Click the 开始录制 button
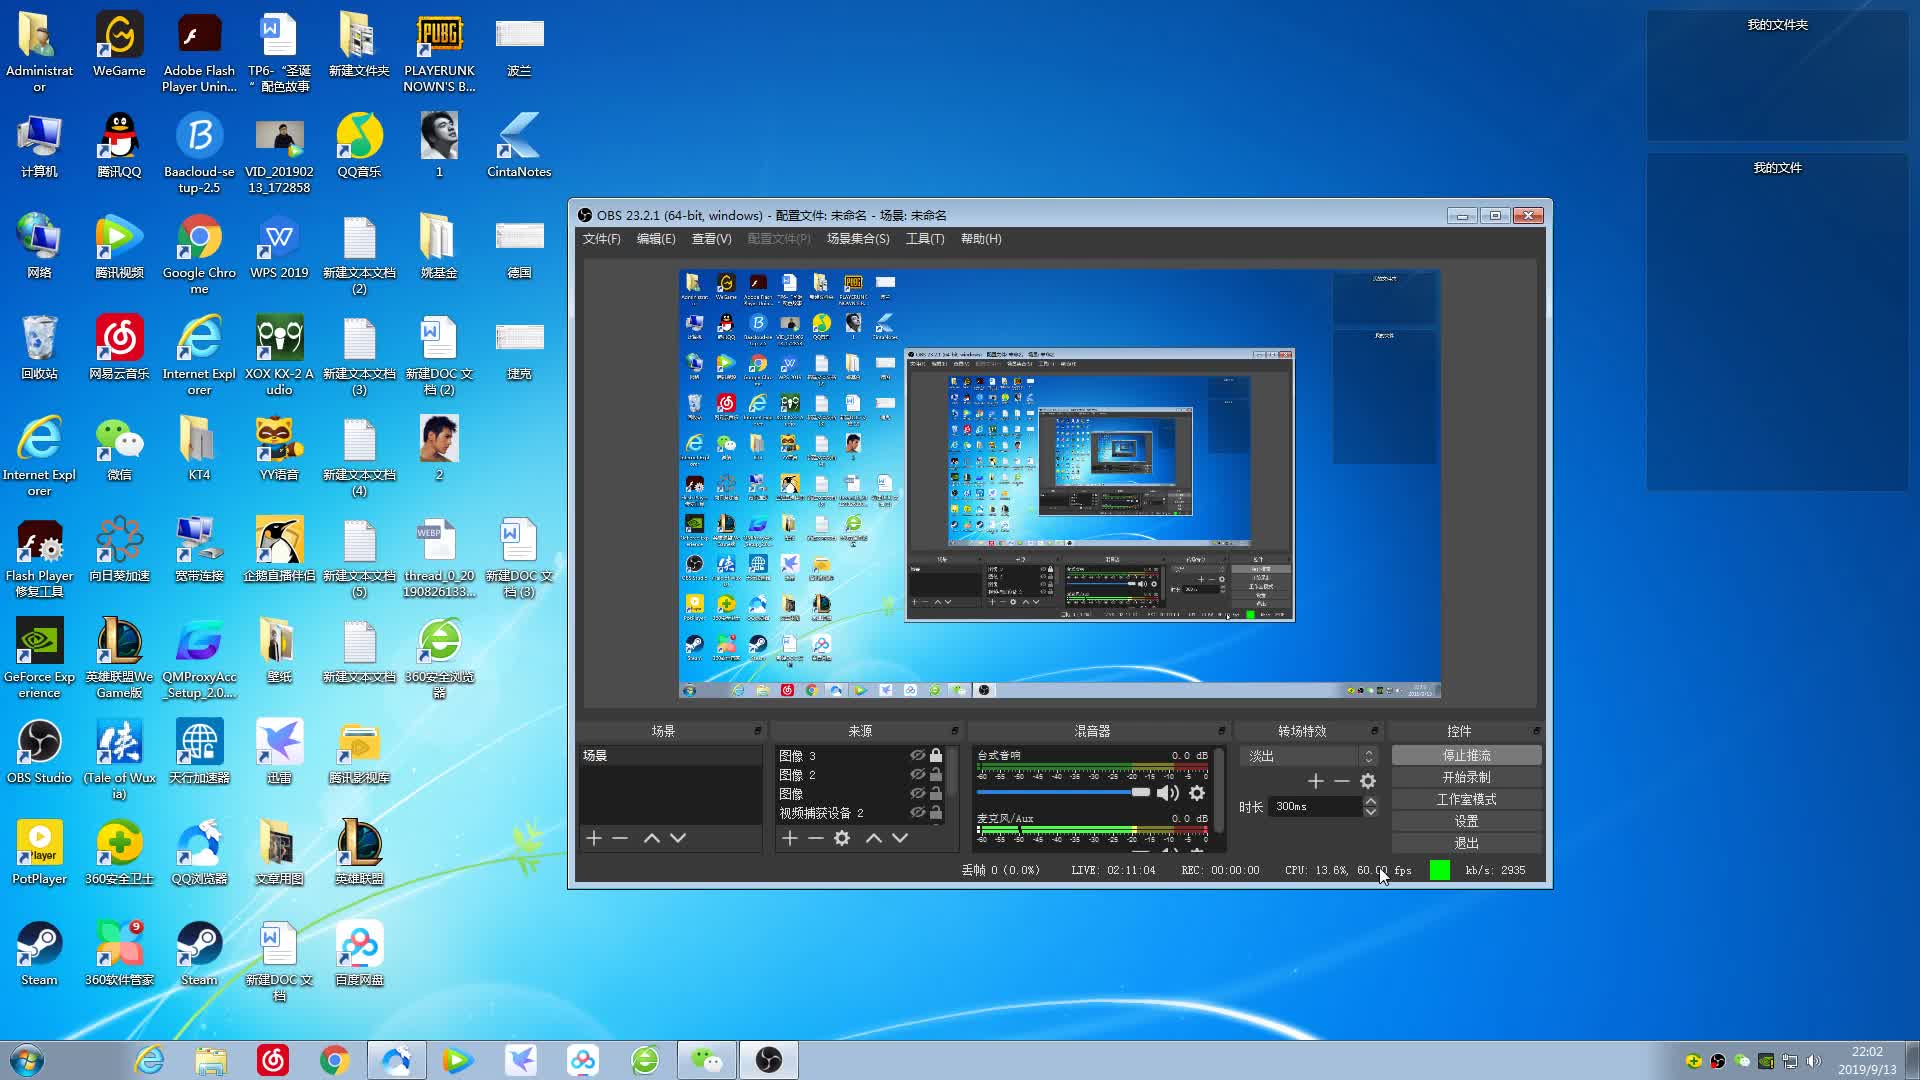The image size is (1920, 1080). coord(1466,778)
